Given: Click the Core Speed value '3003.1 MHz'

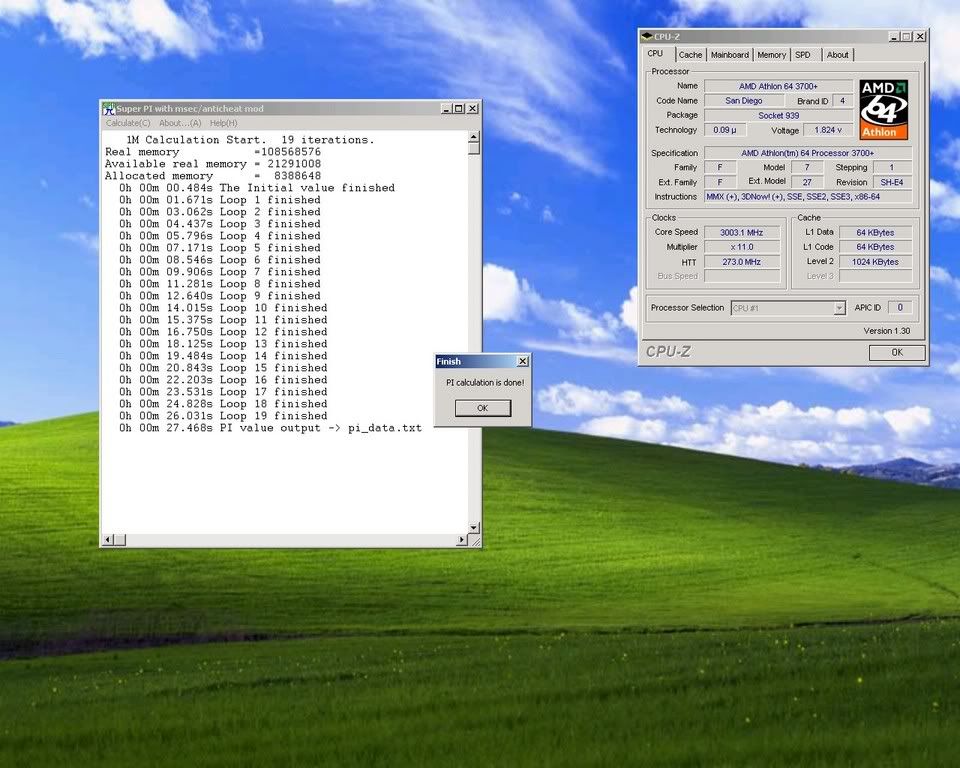Looking at the screenshot, I should coord(742,233).
